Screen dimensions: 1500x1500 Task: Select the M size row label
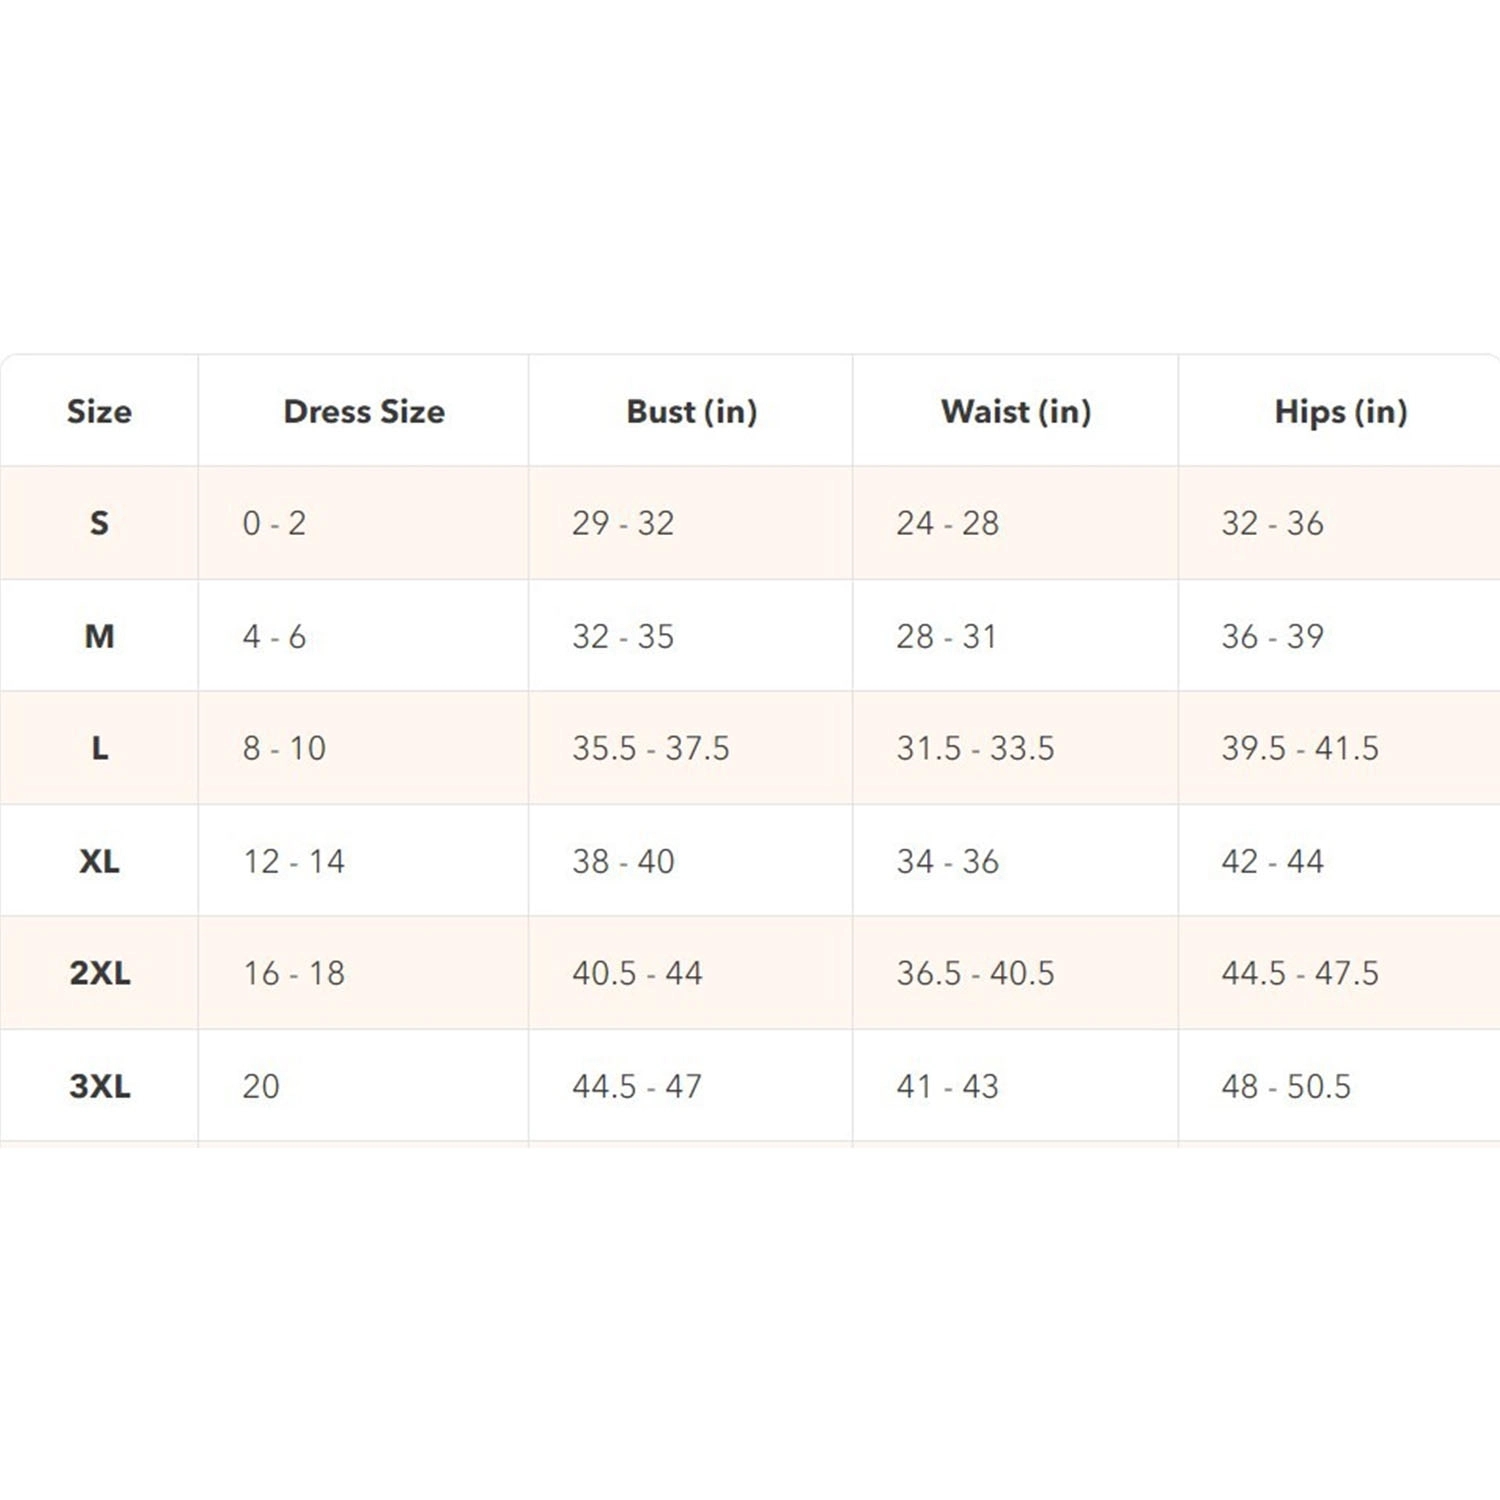pos(99,636)
